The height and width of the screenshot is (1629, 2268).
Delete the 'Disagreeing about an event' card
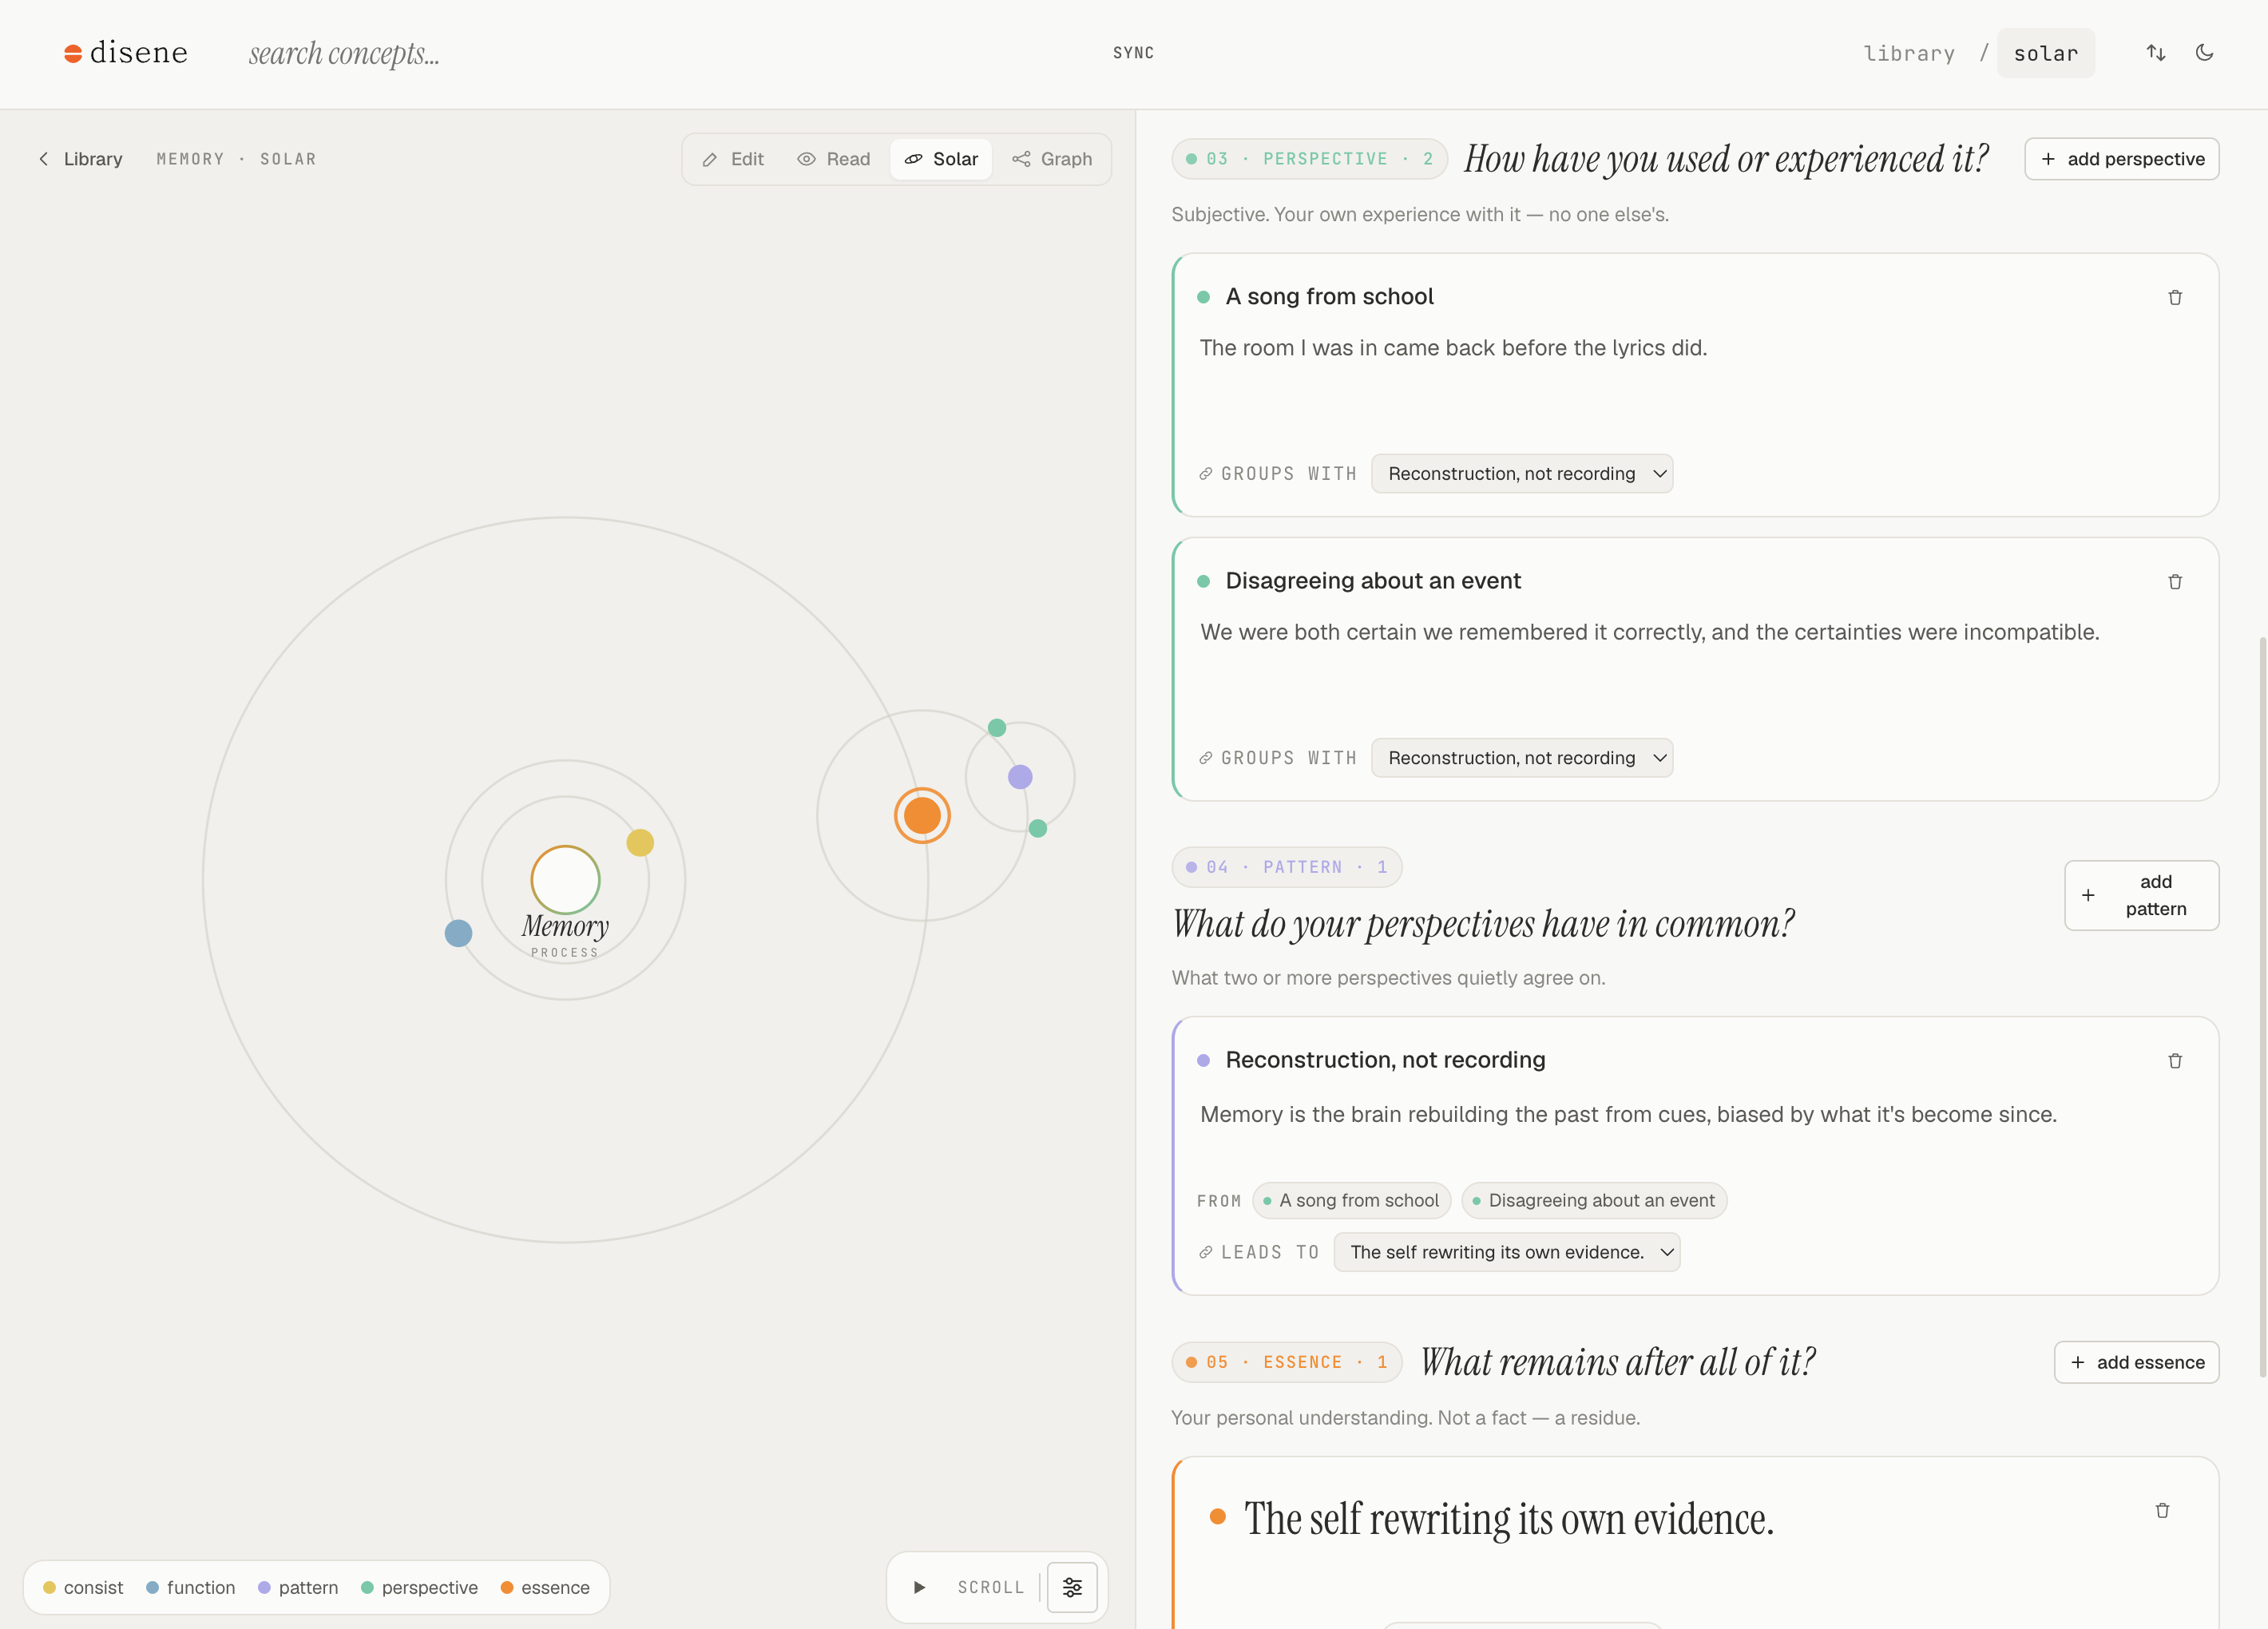[x=2174, y=581]
